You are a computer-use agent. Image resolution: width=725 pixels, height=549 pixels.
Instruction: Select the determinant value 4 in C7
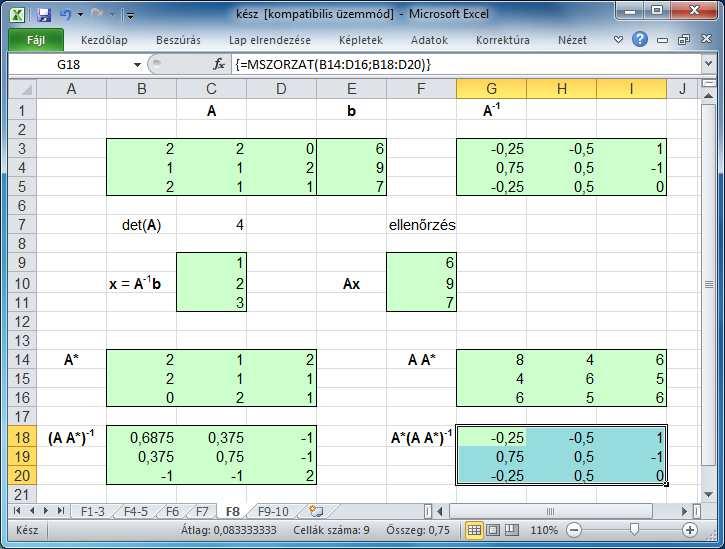click(211, 225)
